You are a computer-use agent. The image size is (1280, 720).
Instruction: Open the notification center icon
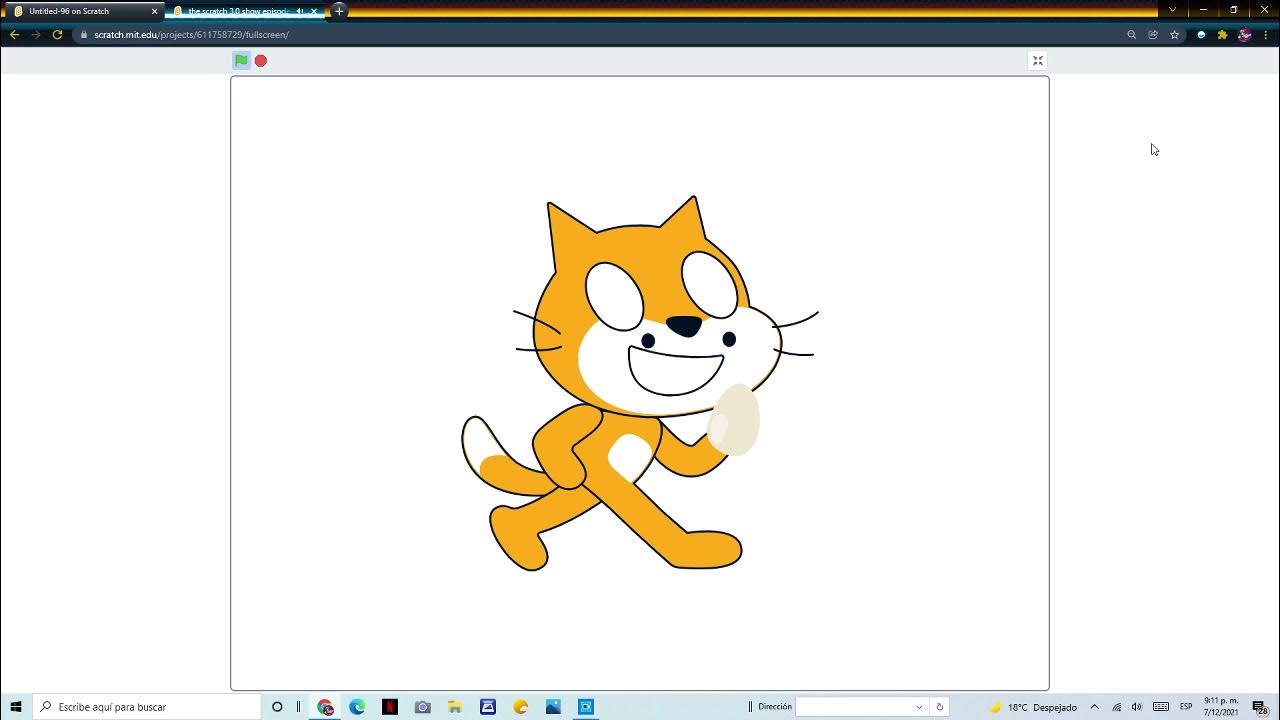pos(1260,707)
